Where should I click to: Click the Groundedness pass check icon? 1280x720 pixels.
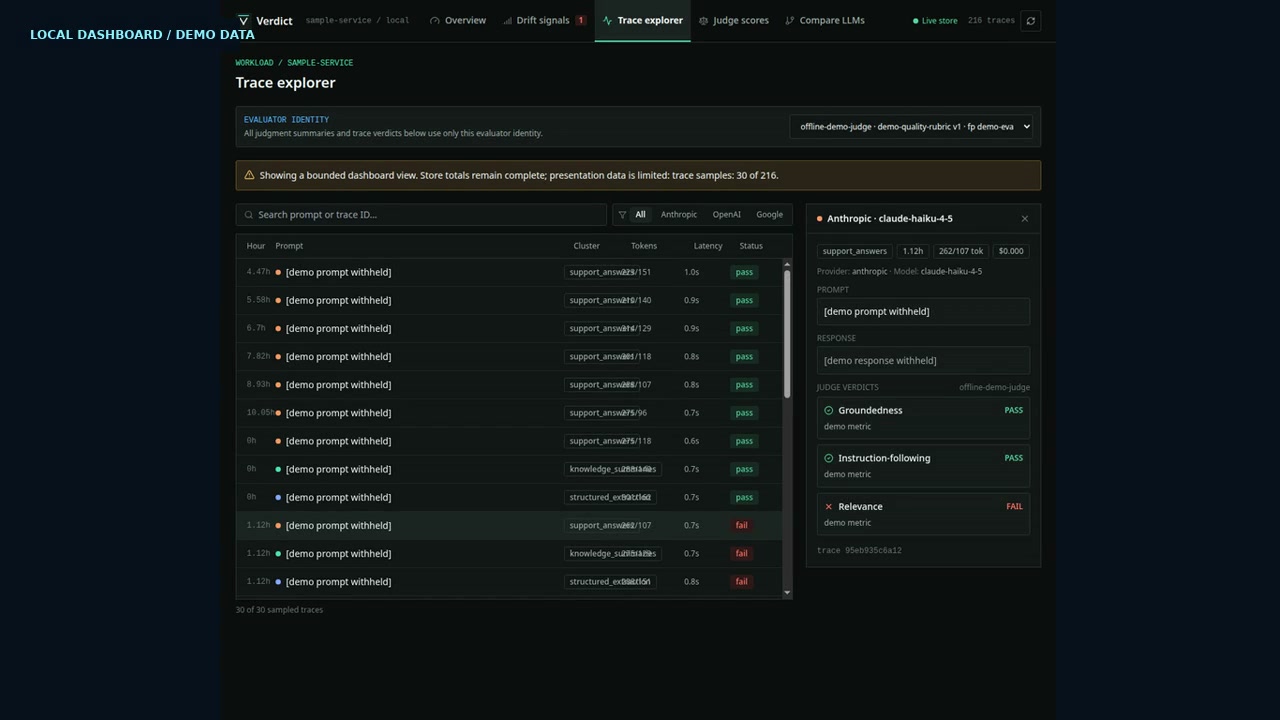pos(828,411)
